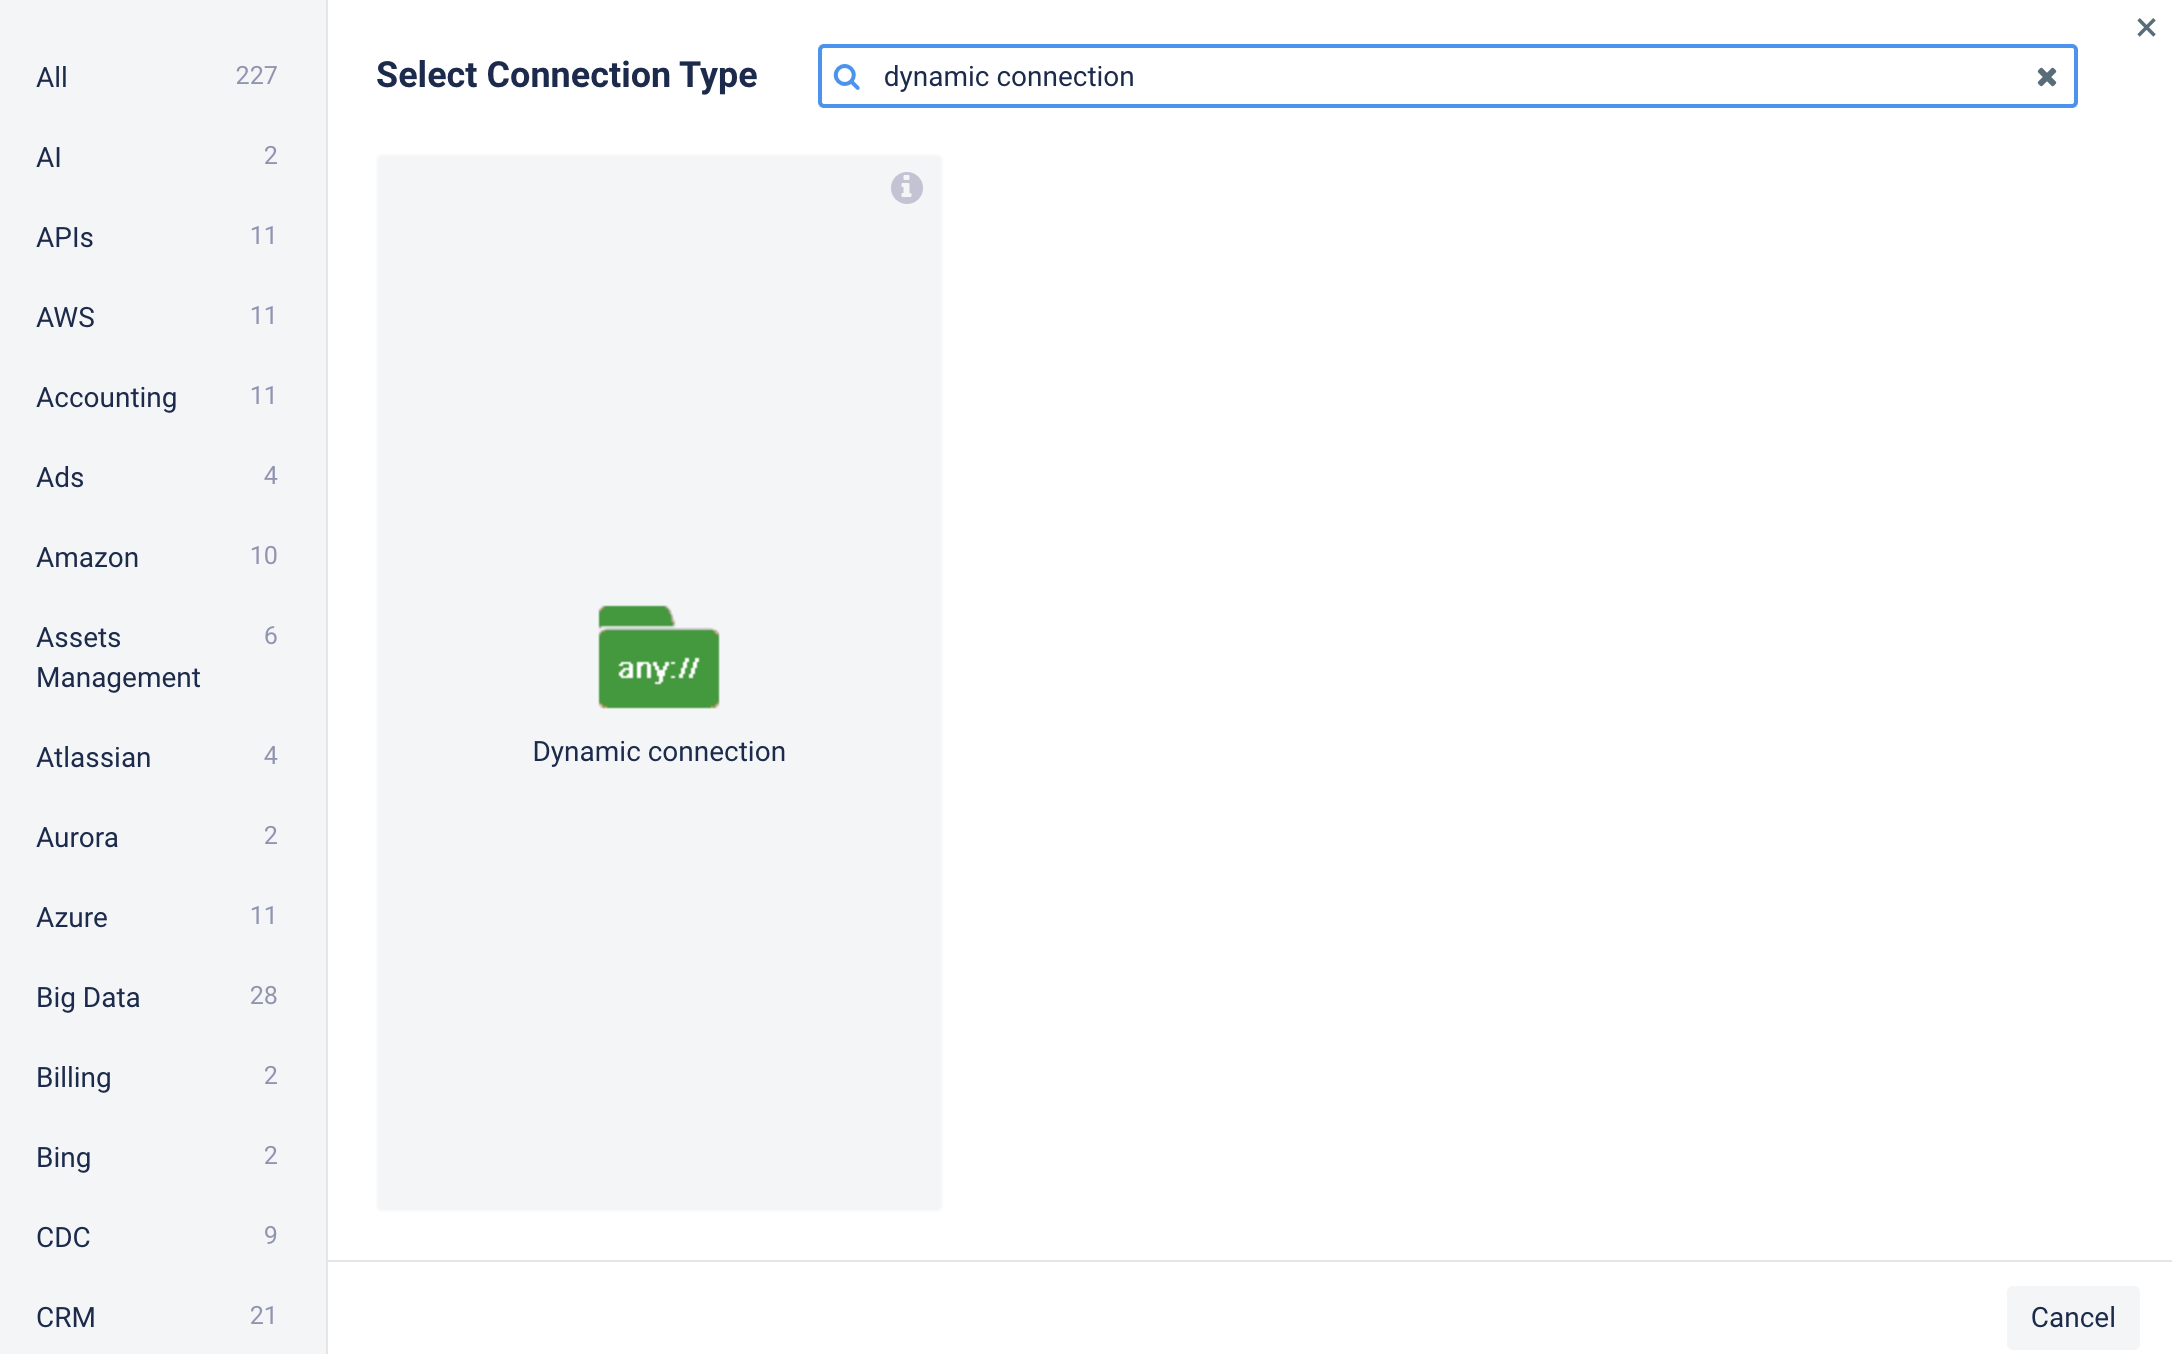
Task: Choose the Azure category
Action: pos(157,917)
